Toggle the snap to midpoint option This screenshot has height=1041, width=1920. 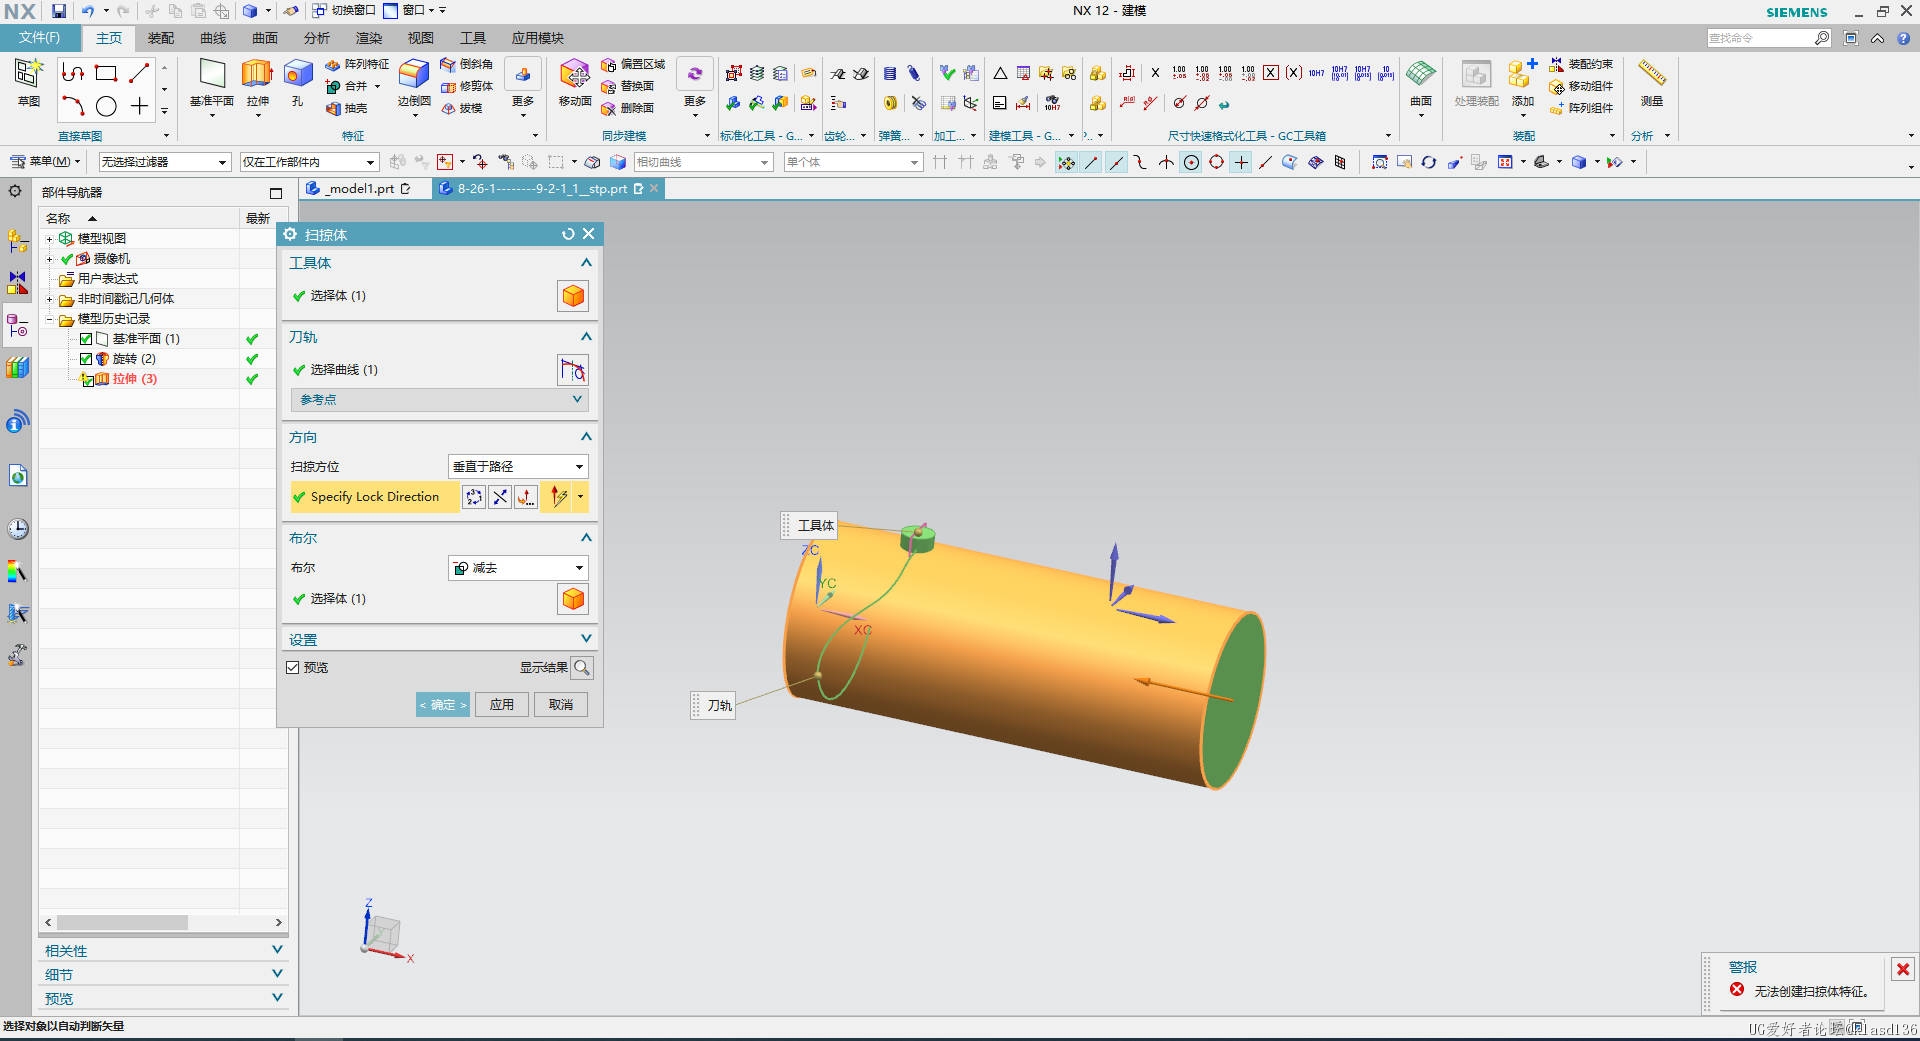(x=1116, y=162)
